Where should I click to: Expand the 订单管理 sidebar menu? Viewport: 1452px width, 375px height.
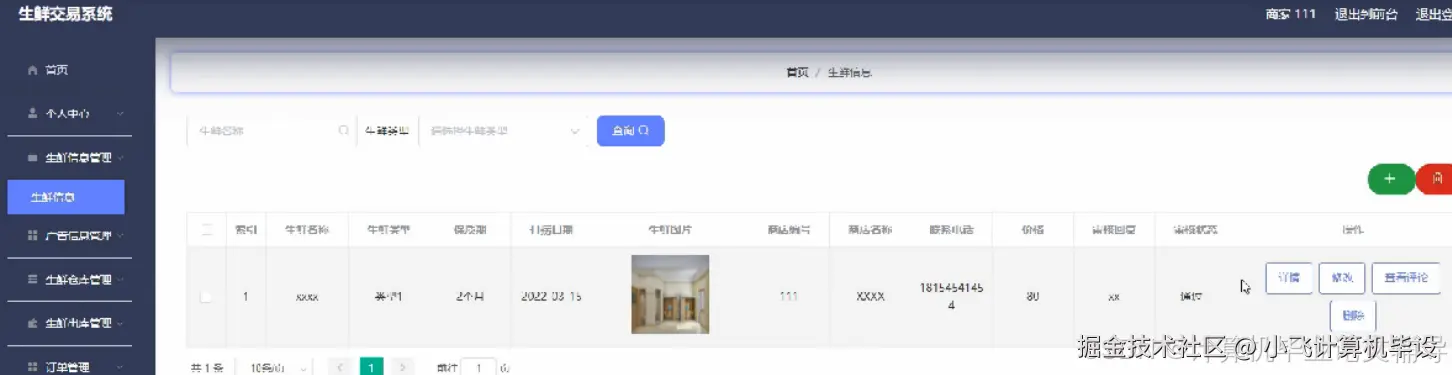coord(120,367)
